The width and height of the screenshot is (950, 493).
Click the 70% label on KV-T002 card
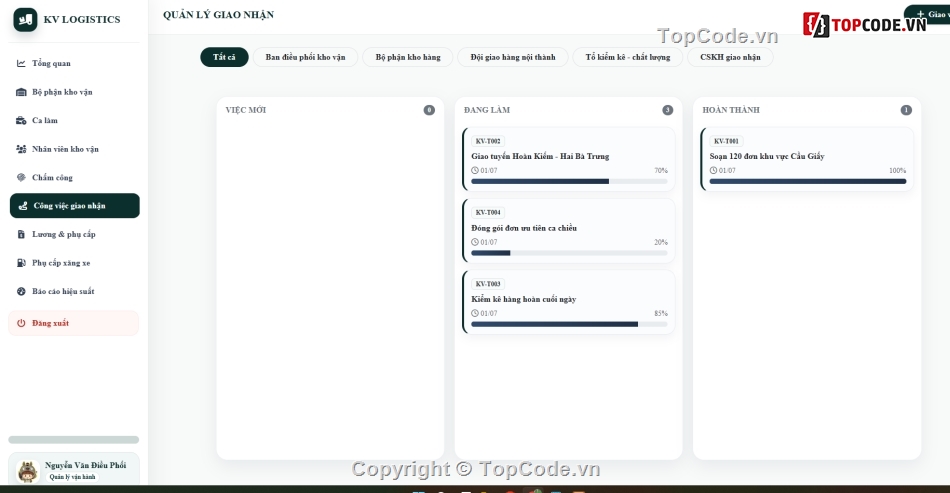(660, 171)
